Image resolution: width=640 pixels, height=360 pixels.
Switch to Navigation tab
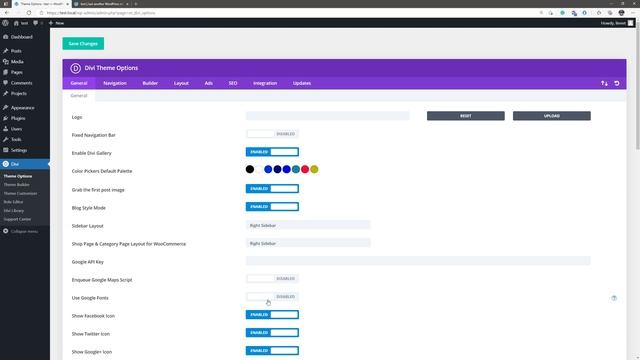(x=115, y=83)
